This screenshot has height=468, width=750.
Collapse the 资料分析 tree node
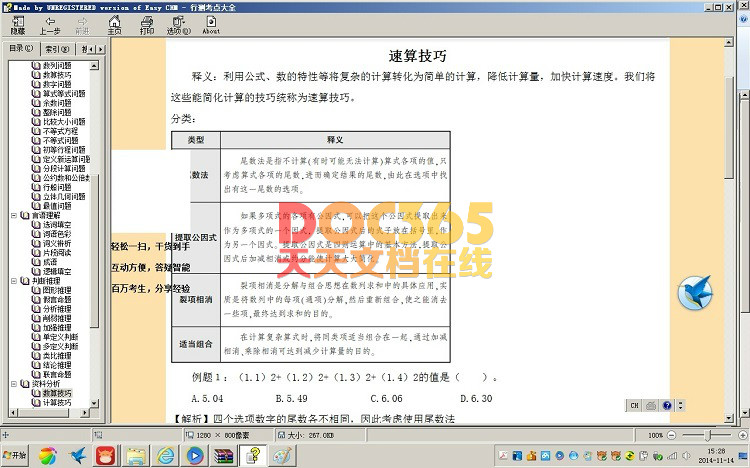[x=14, y=383]
